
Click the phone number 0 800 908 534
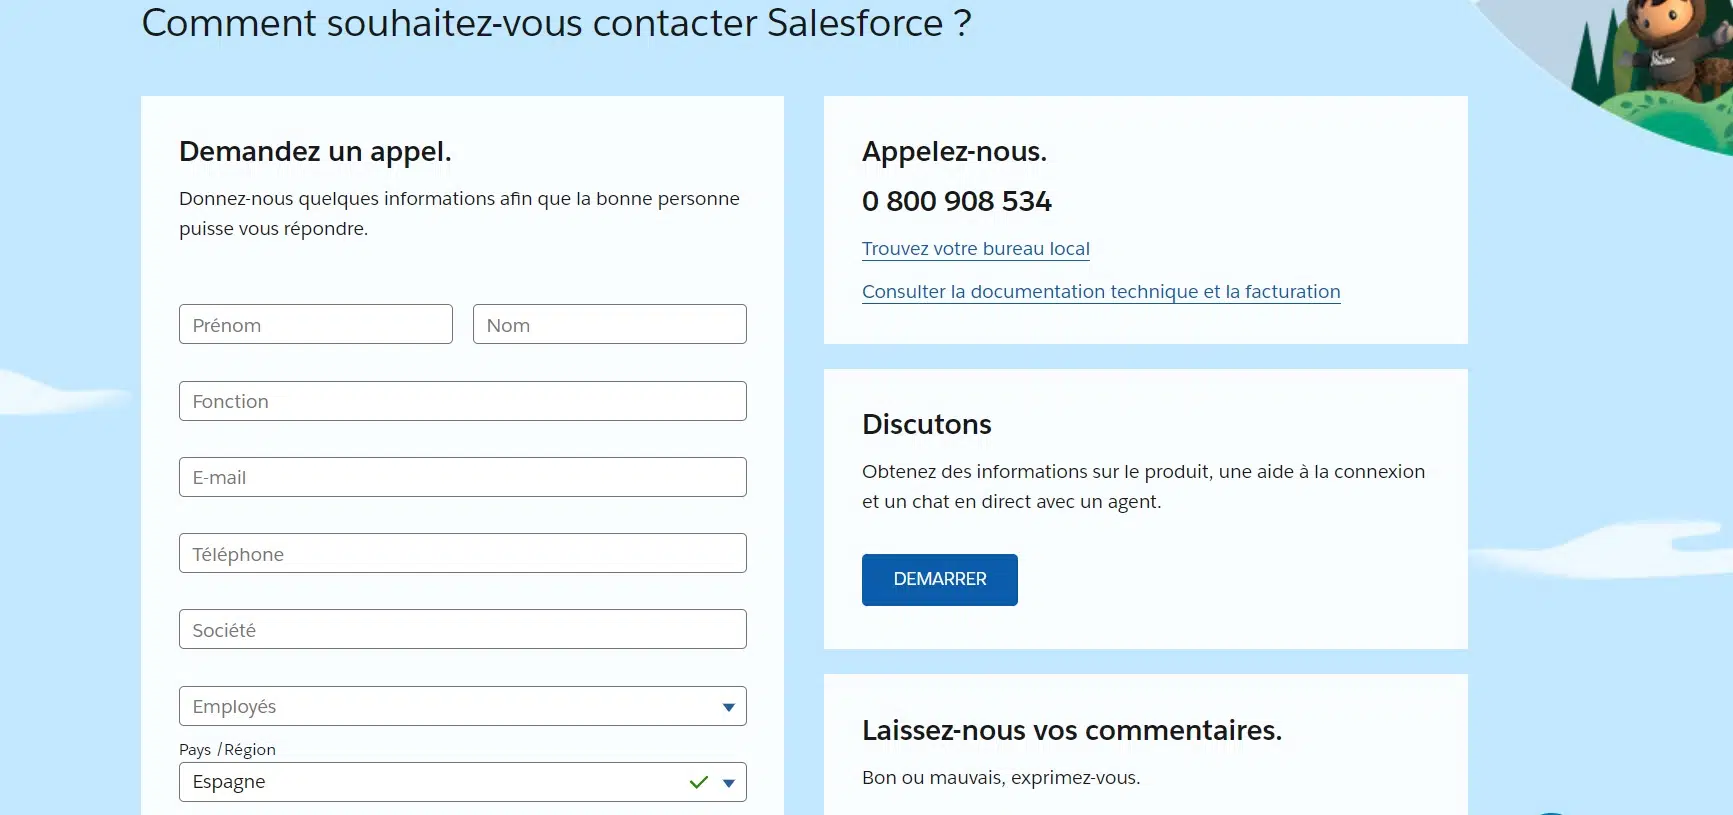point(956,202)
